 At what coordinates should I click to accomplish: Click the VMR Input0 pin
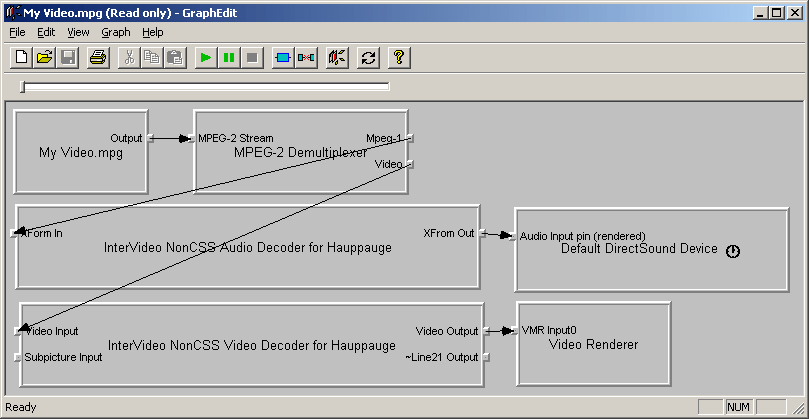514,330
